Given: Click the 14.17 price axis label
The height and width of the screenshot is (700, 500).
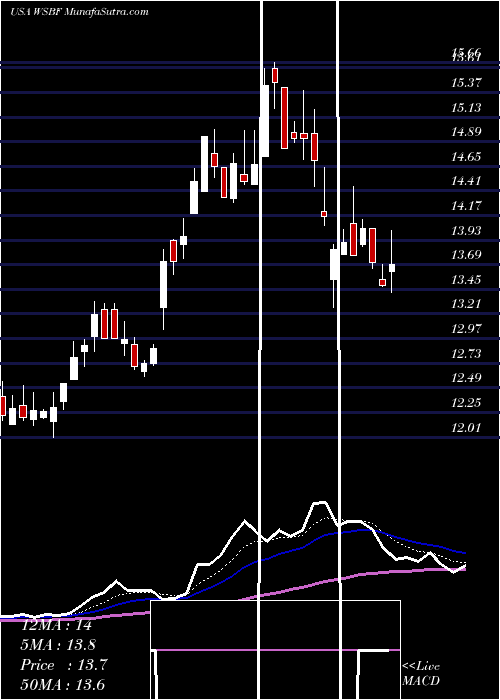Looking at the screenshot, I should (x=467, y=206).
